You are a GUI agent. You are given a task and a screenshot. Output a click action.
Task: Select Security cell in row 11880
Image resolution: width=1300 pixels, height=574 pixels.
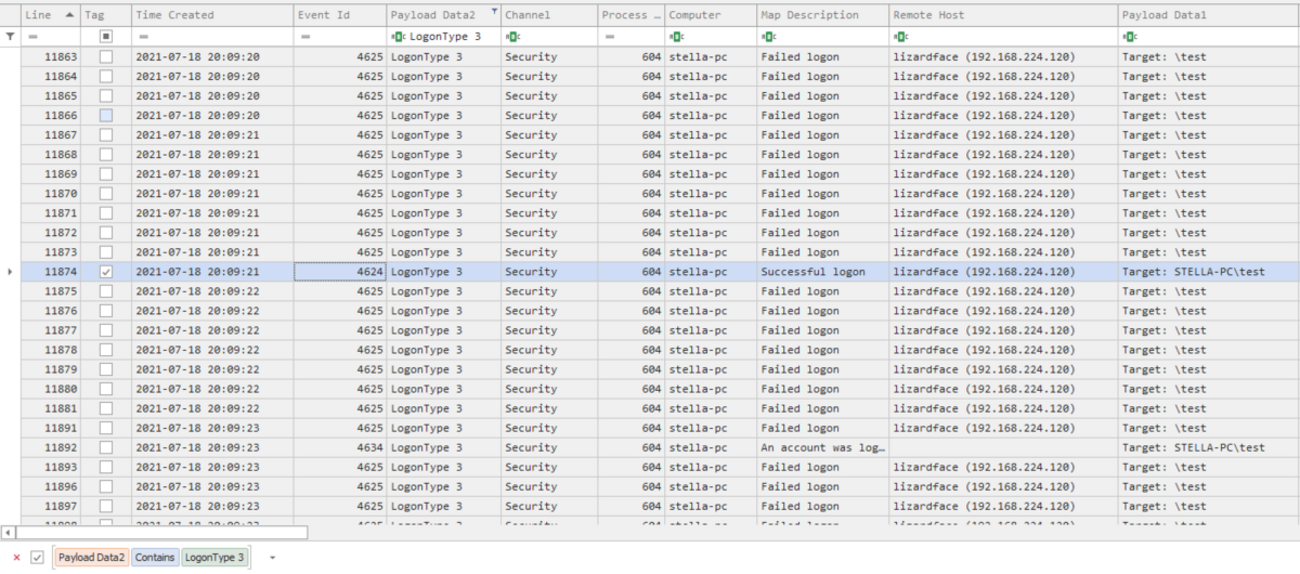click(x=548, y=389)
